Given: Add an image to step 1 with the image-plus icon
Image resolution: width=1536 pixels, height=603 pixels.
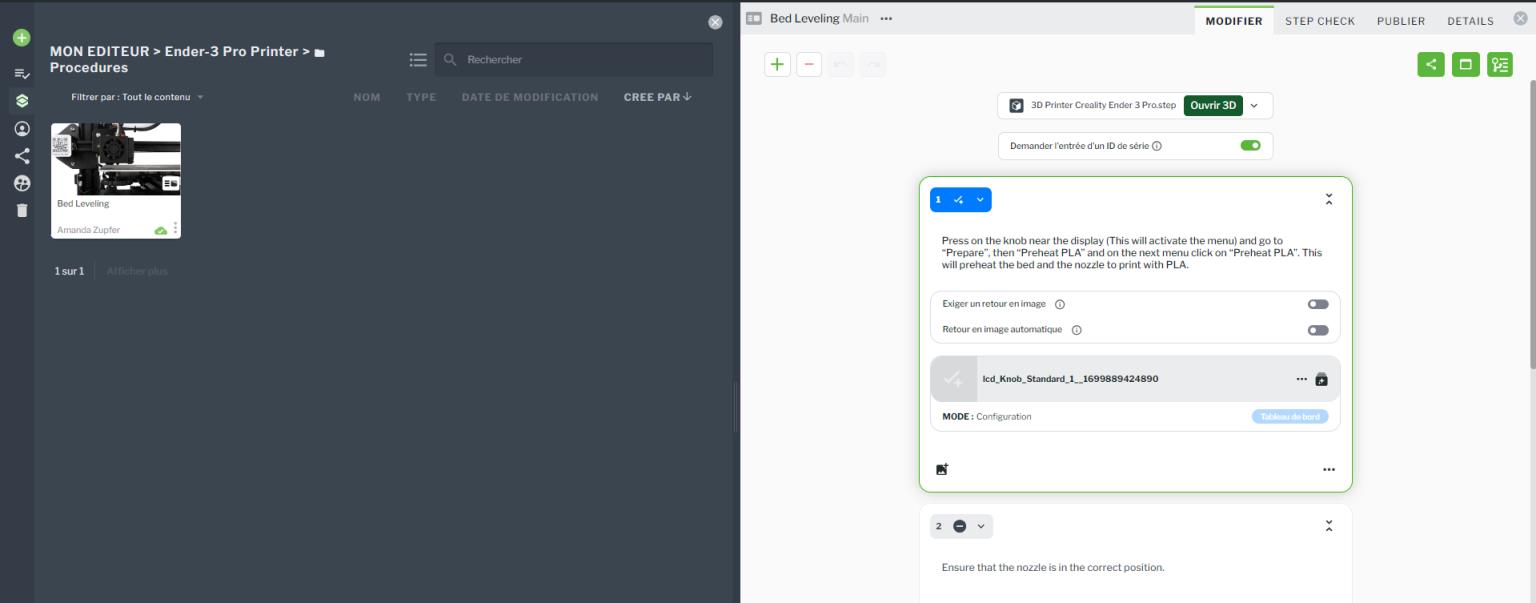Looking at the screenshot, I should pos(942,469).
